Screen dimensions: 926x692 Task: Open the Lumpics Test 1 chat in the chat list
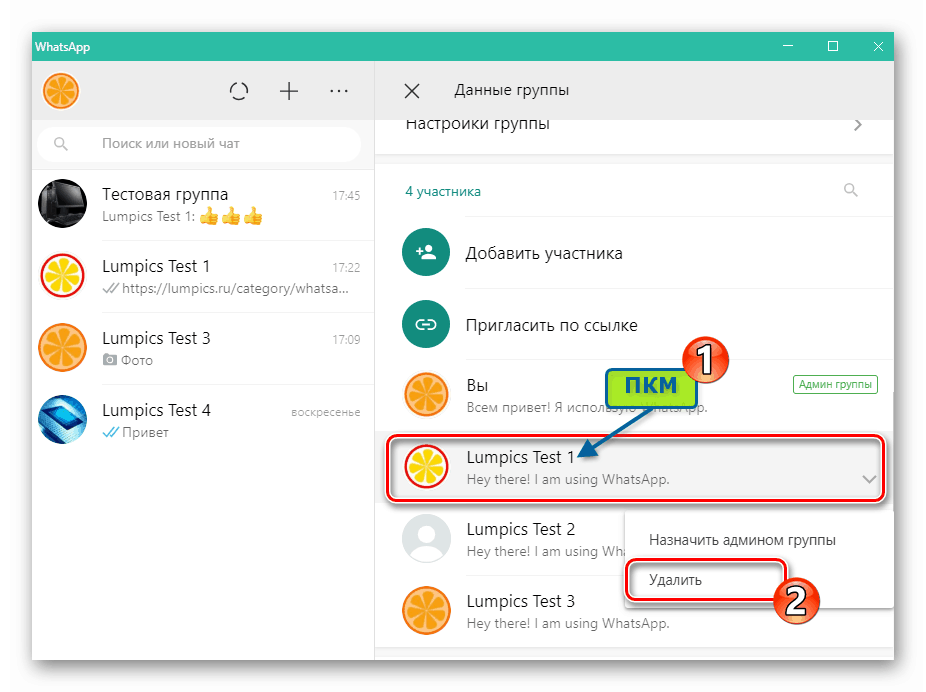point(203,276)
